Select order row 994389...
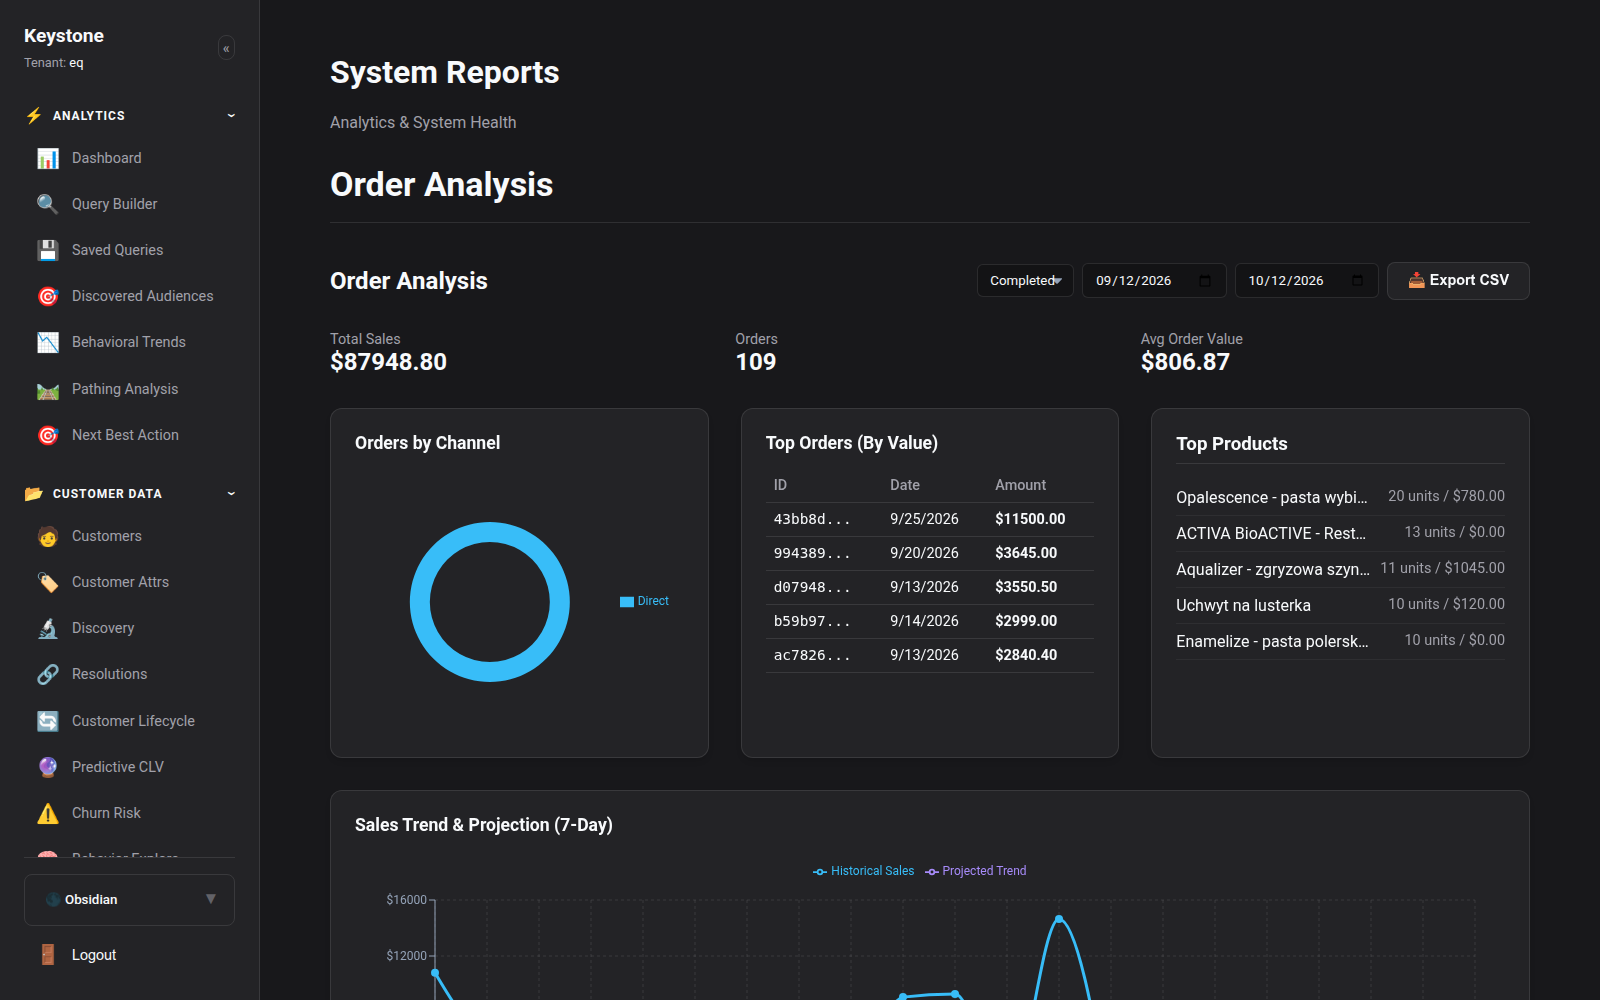Viewport: 1600px width, 1000px height. click(x=929, y=553)
